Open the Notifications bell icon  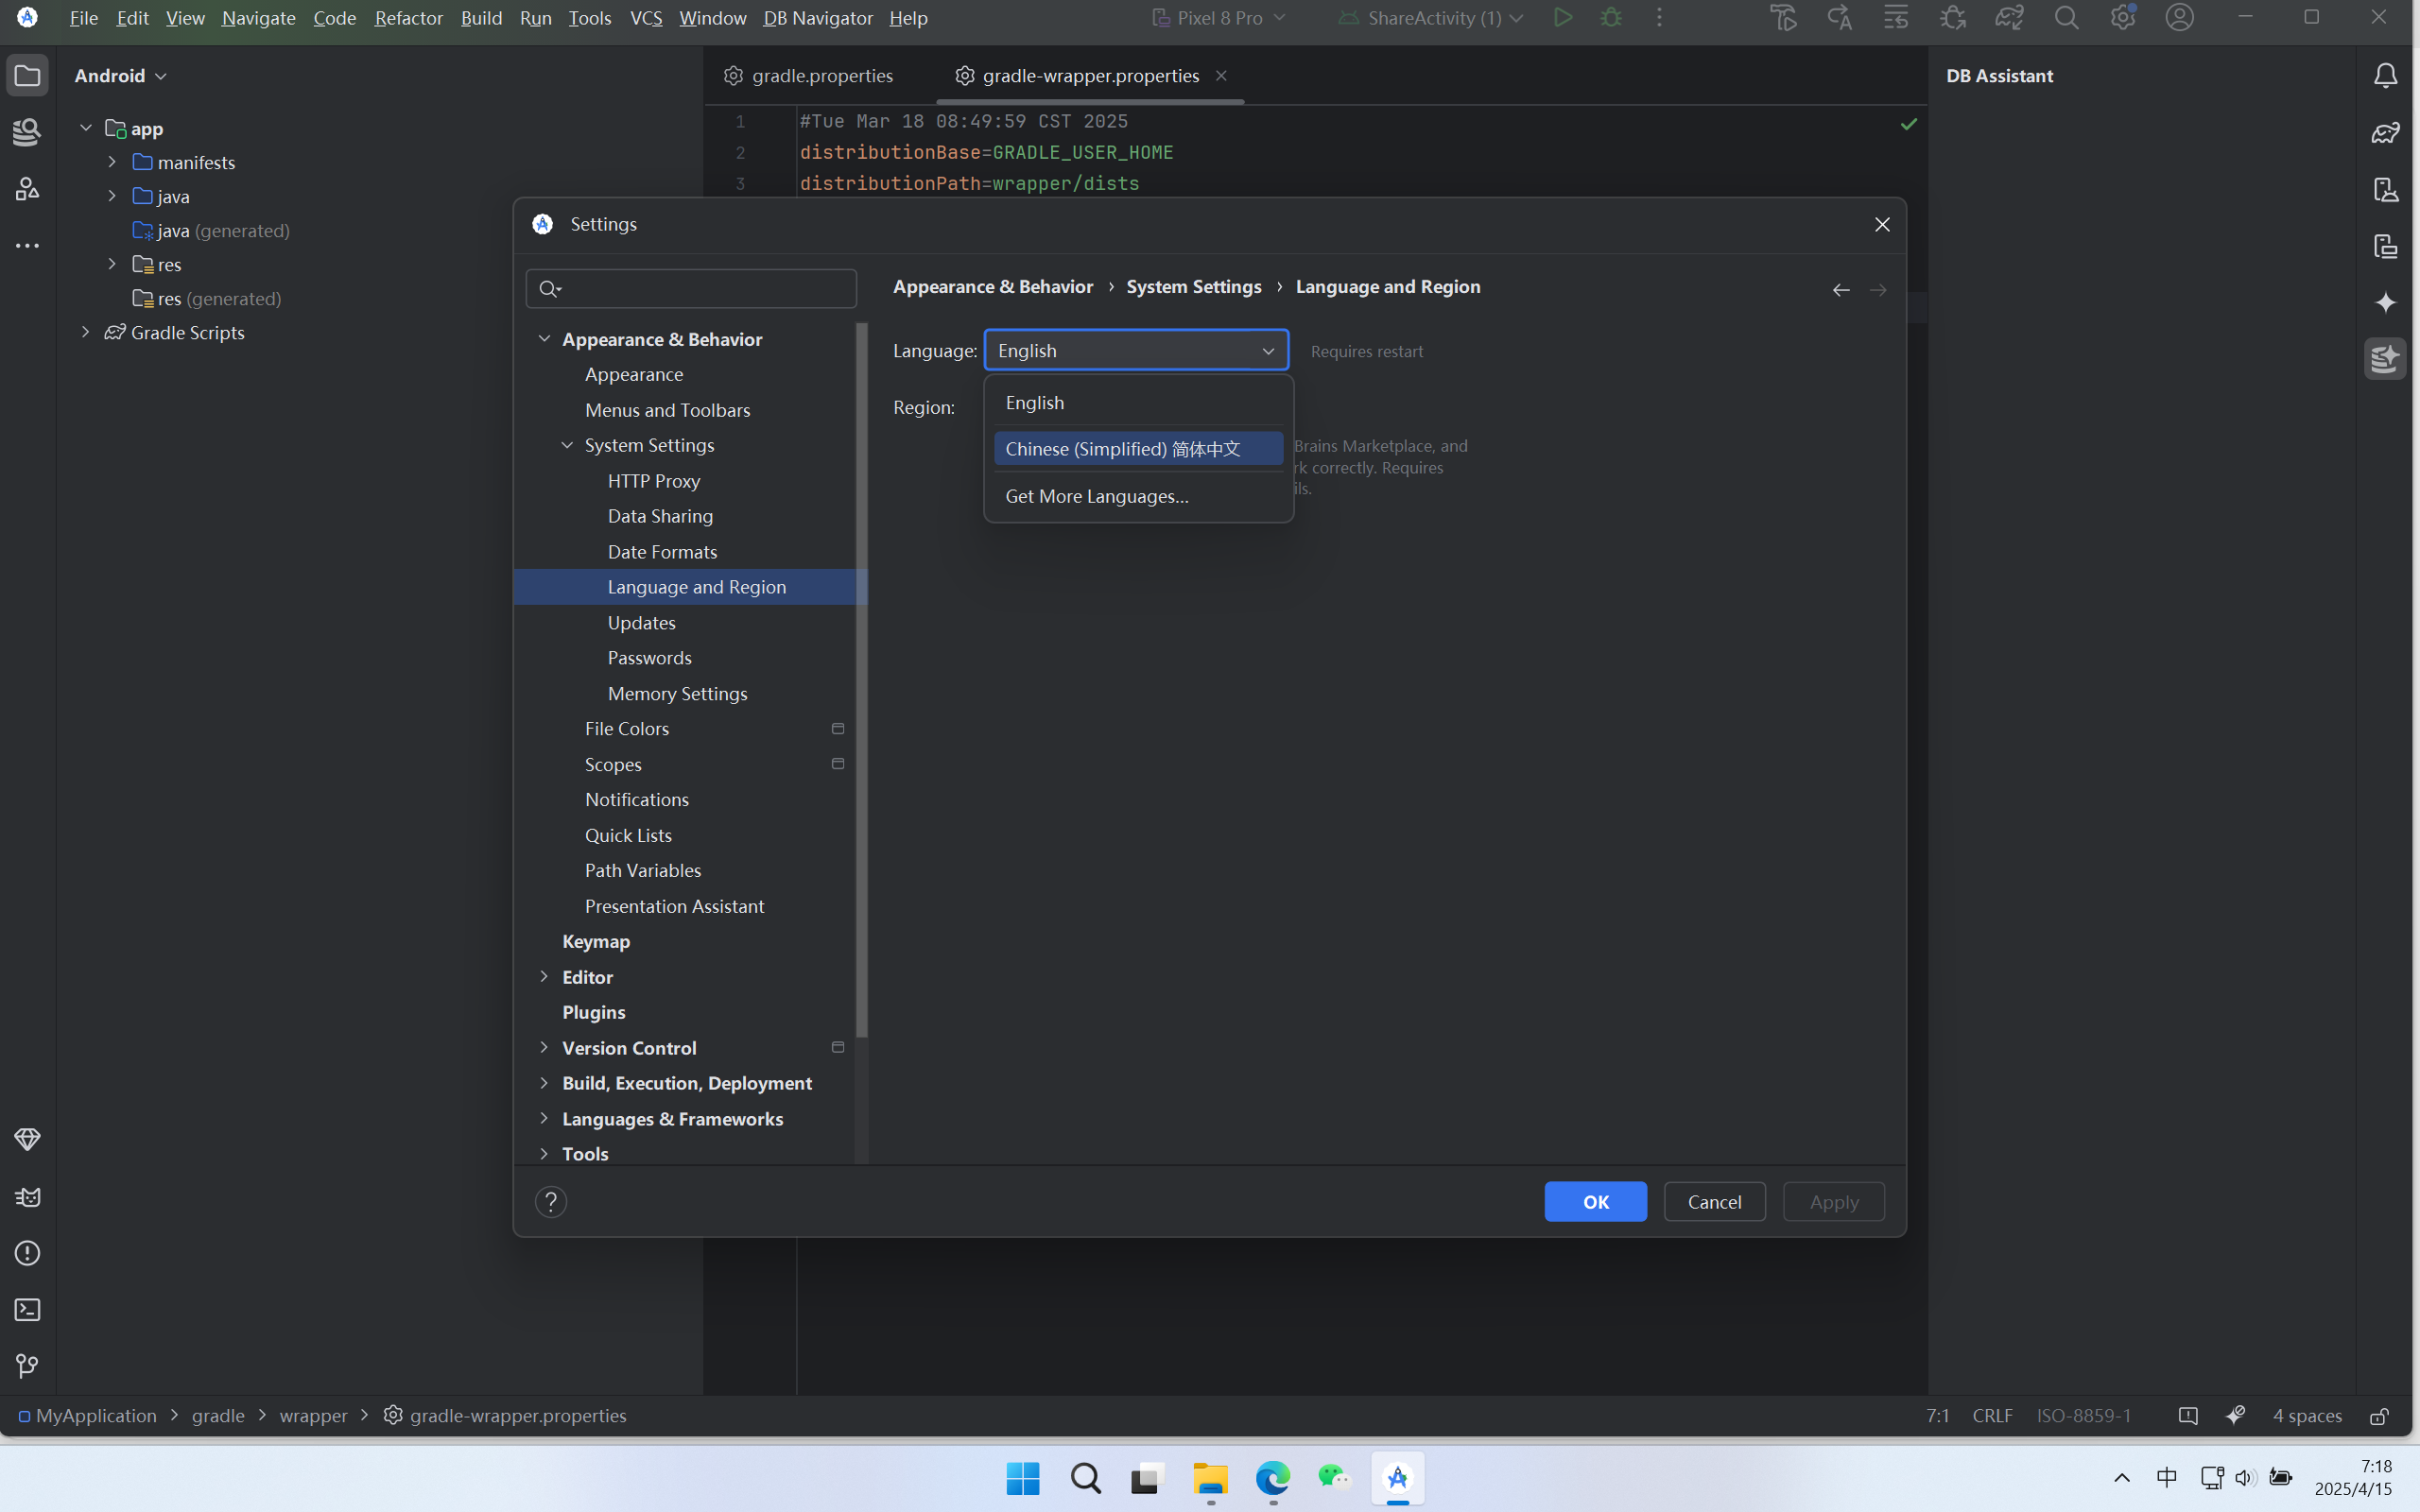(x=2385, y=76)
